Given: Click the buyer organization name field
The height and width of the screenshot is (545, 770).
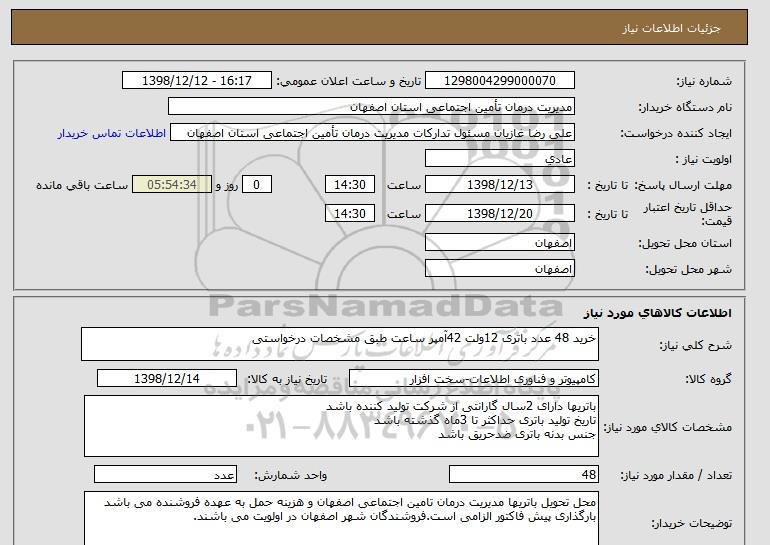Looking at the screenshot, I should tap(371, 107).
